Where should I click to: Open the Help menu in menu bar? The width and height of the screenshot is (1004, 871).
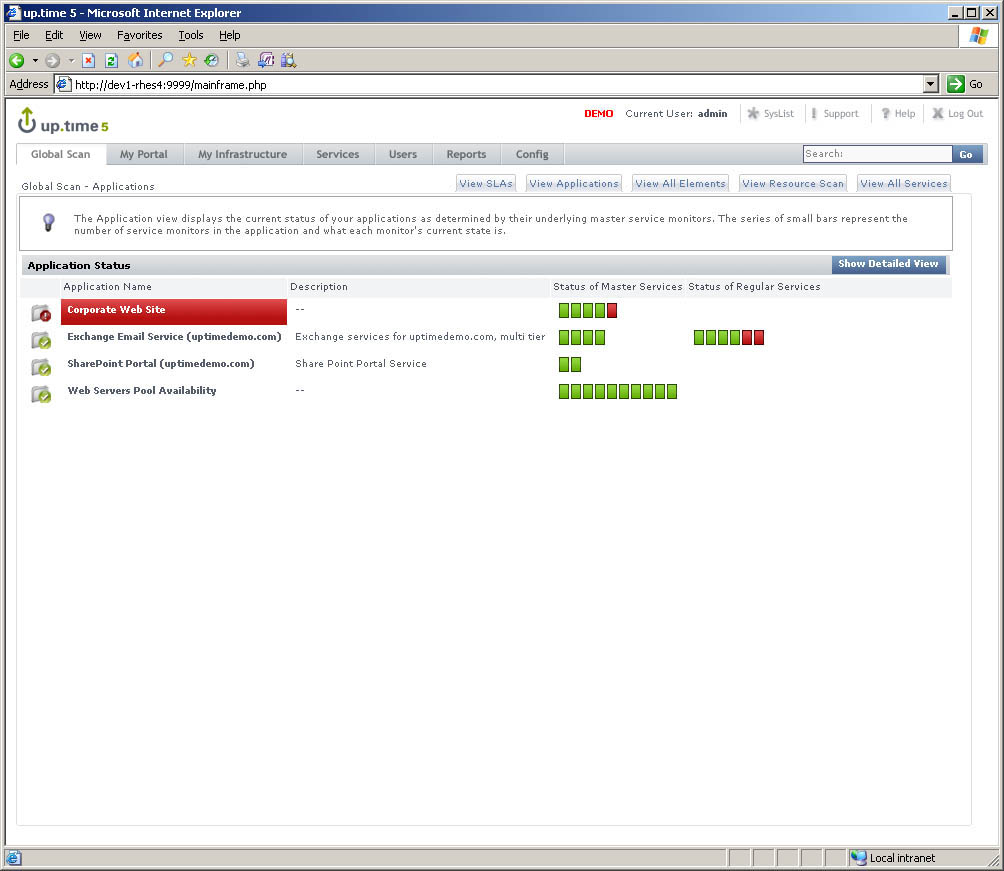click(229, 35)
